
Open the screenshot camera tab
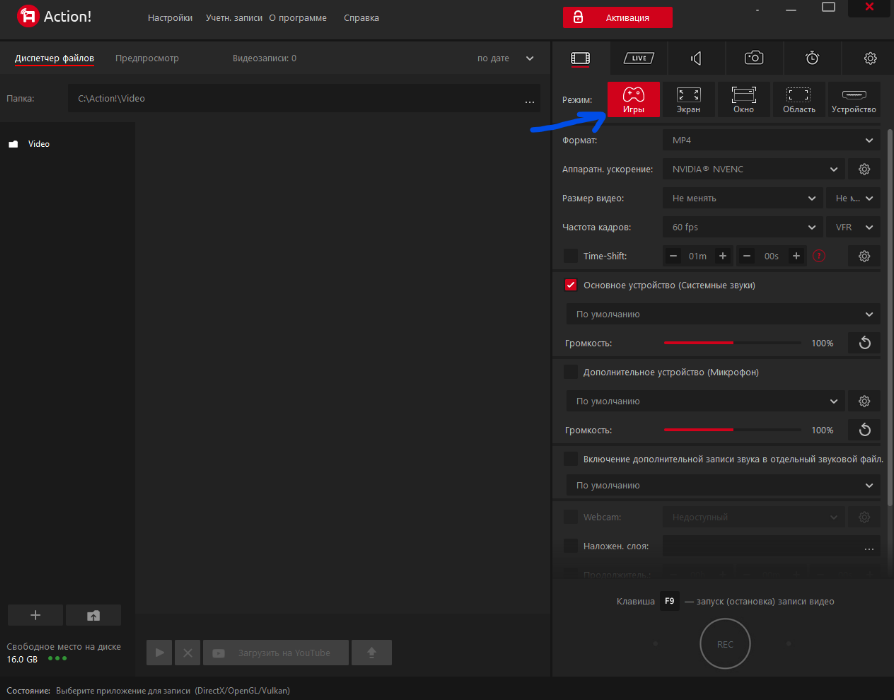click(754, 58)
